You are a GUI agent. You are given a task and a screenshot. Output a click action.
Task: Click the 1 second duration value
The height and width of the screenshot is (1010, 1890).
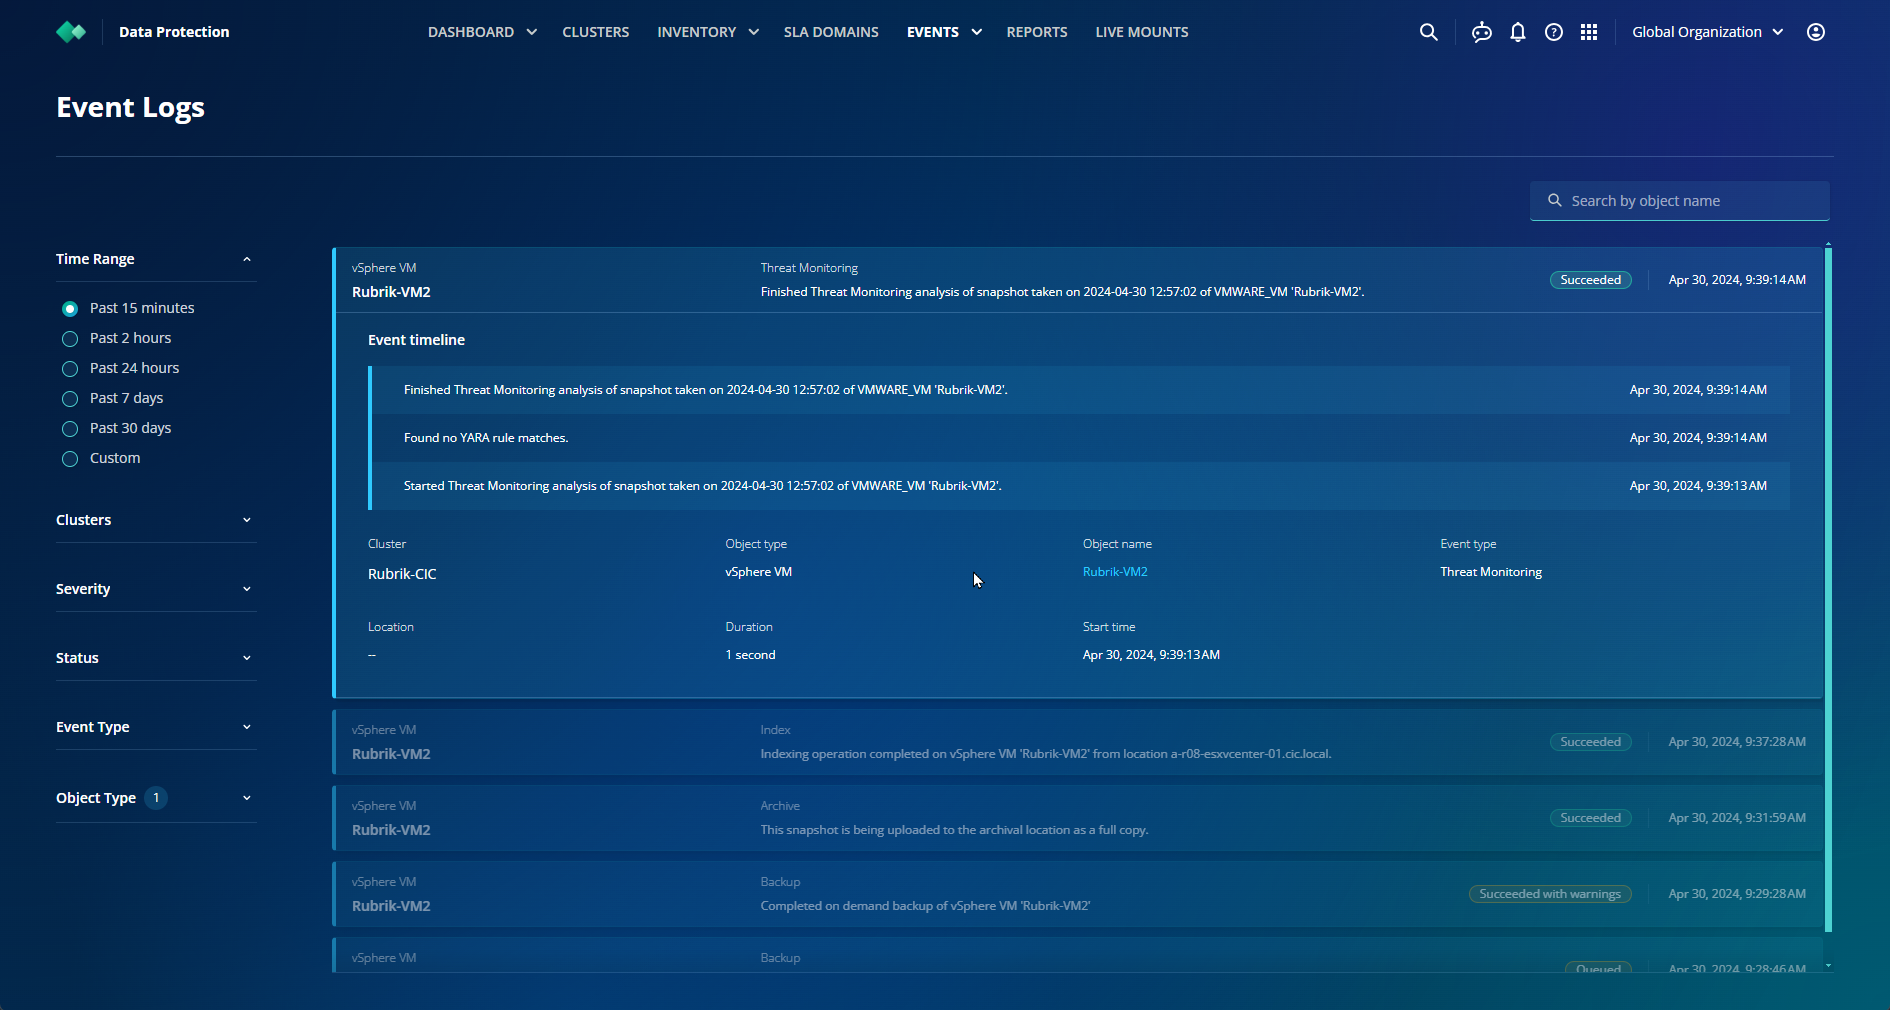coord(750,655)
